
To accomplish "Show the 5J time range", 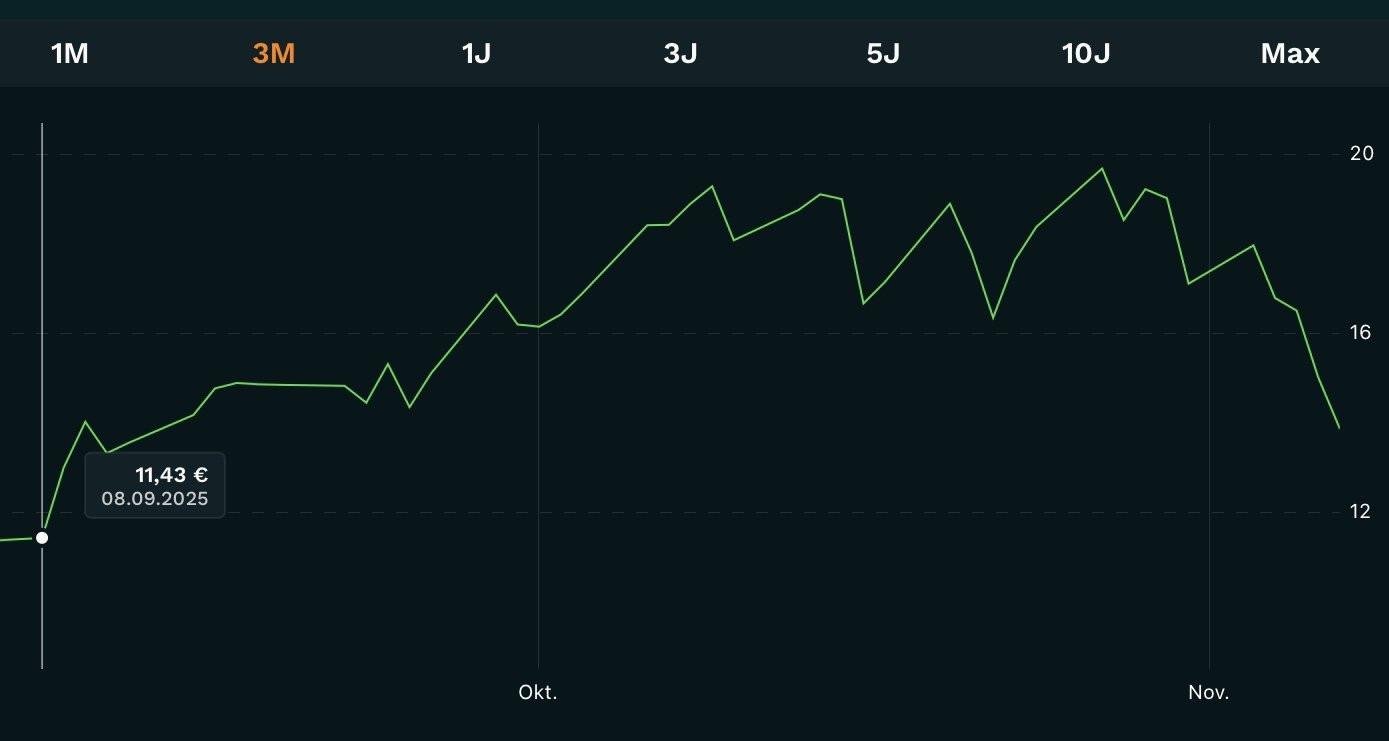I will point(883,54).
